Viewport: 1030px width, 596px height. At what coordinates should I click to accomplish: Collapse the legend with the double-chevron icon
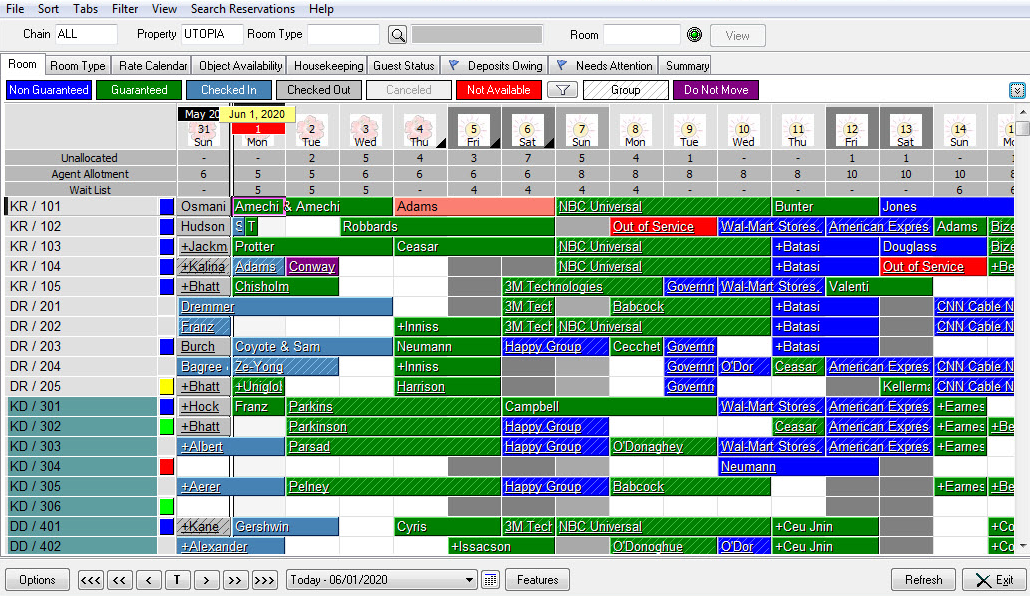pos(1017,91)
